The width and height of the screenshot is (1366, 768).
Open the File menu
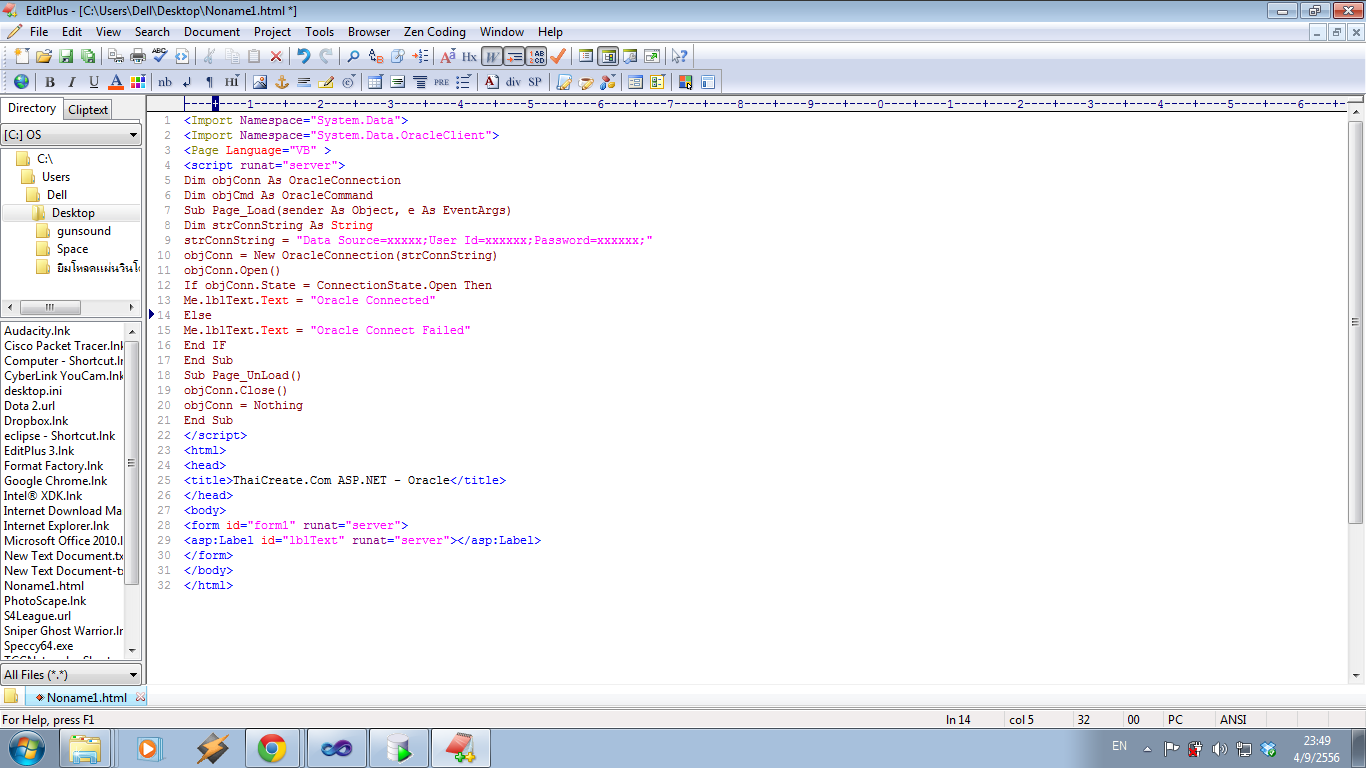coord(39,32)
